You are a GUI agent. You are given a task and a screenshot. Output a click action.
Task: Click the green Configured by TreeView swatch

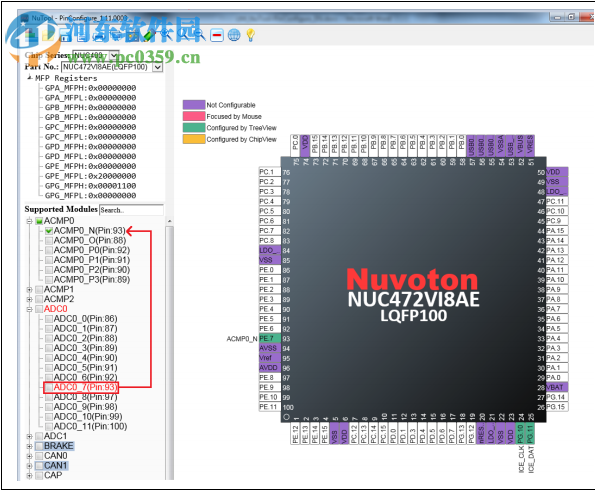tap(194, 128)
